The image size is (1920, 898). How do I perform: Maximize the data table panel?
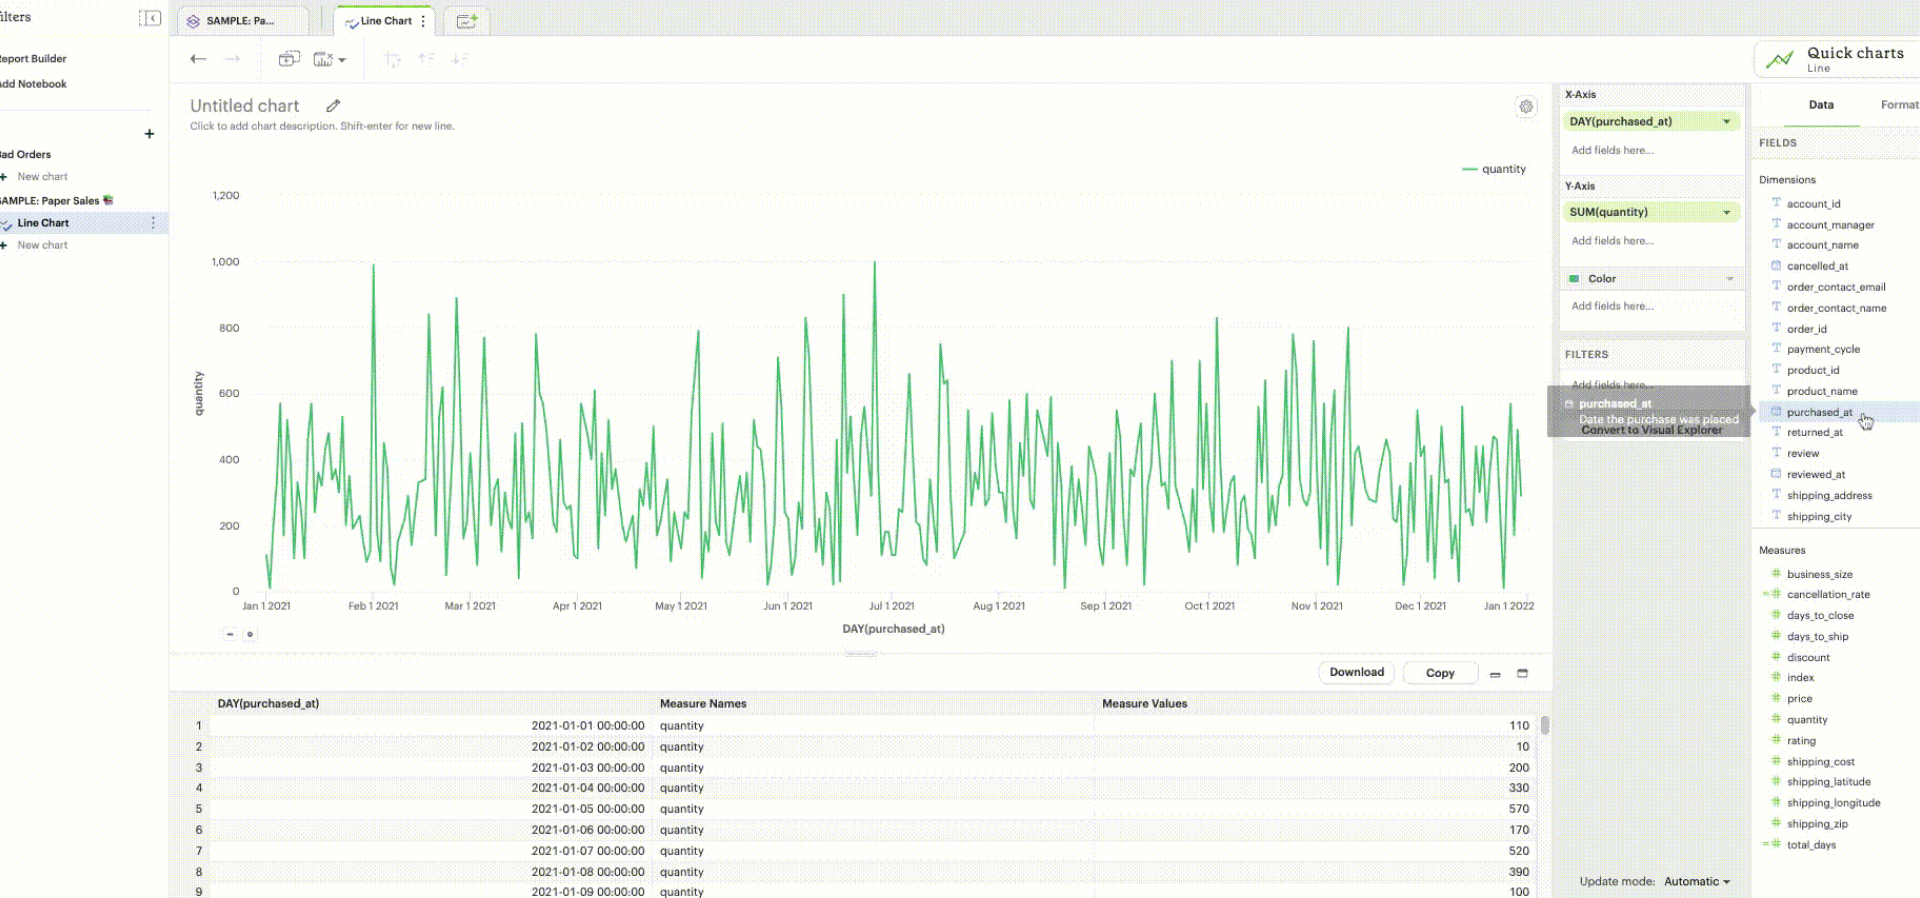pyautogui.click(x=1523, y=673)
